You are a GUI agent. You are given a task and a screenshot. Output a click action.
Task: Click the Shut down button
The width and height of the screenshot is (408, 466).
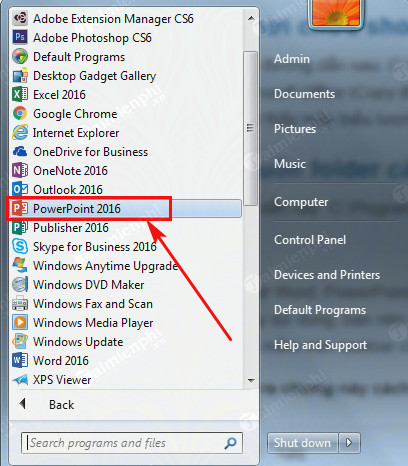point(303,443)
